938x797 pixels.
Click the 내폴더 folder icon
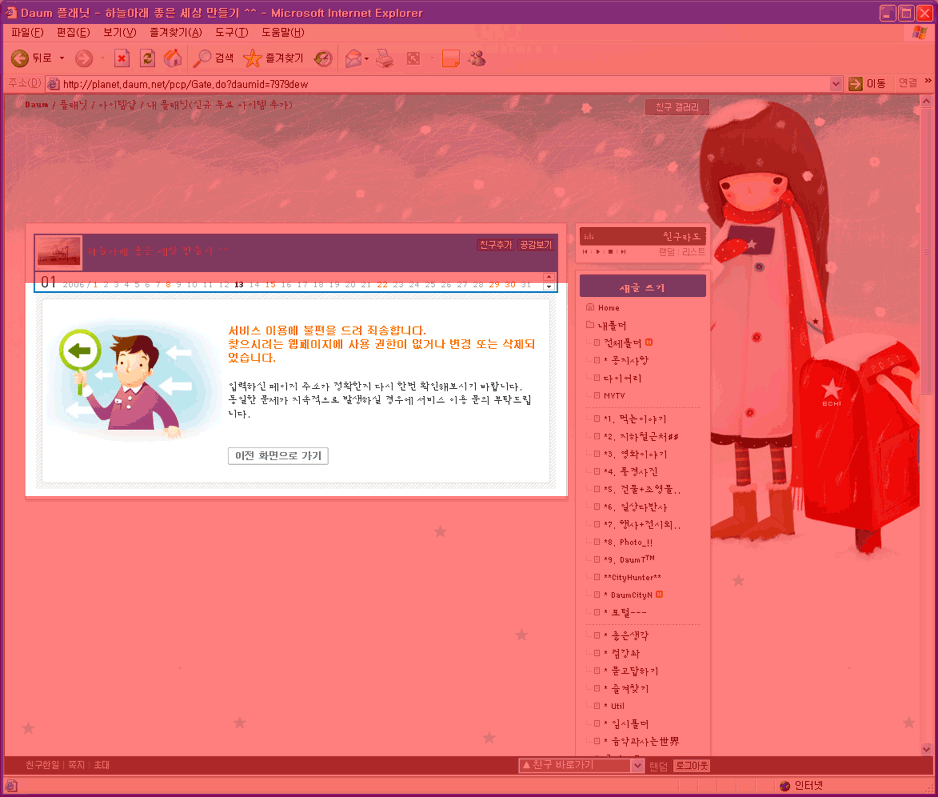(x=590, y=325)
